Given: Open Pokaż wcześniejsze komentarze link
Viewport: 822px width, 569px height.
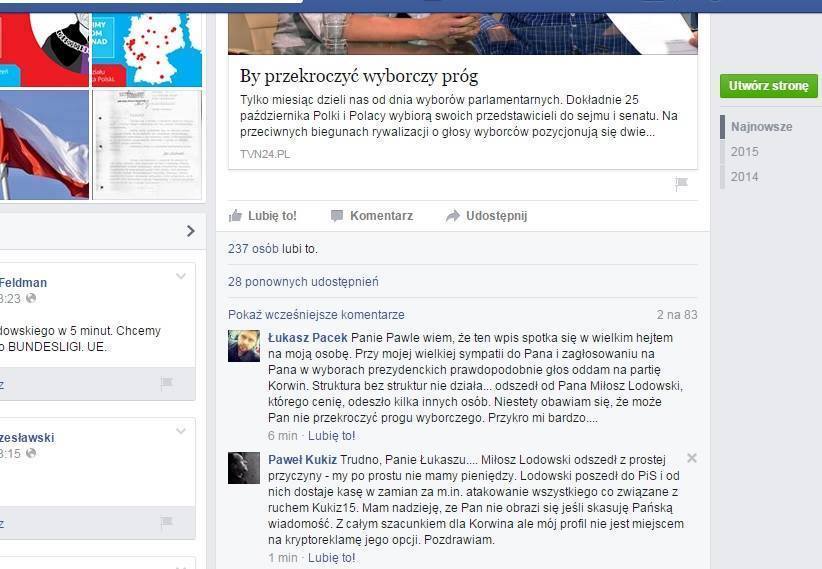Looking at the screenshot, I should coord(316,315).
